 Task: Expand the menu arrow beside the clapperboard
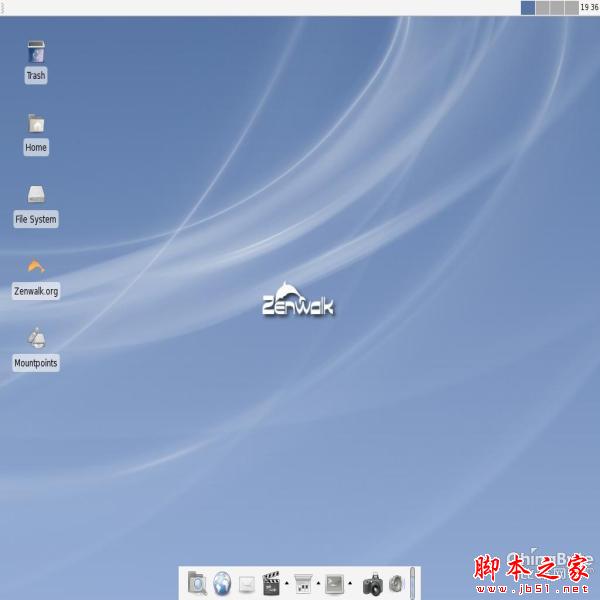tap(287, 583)
